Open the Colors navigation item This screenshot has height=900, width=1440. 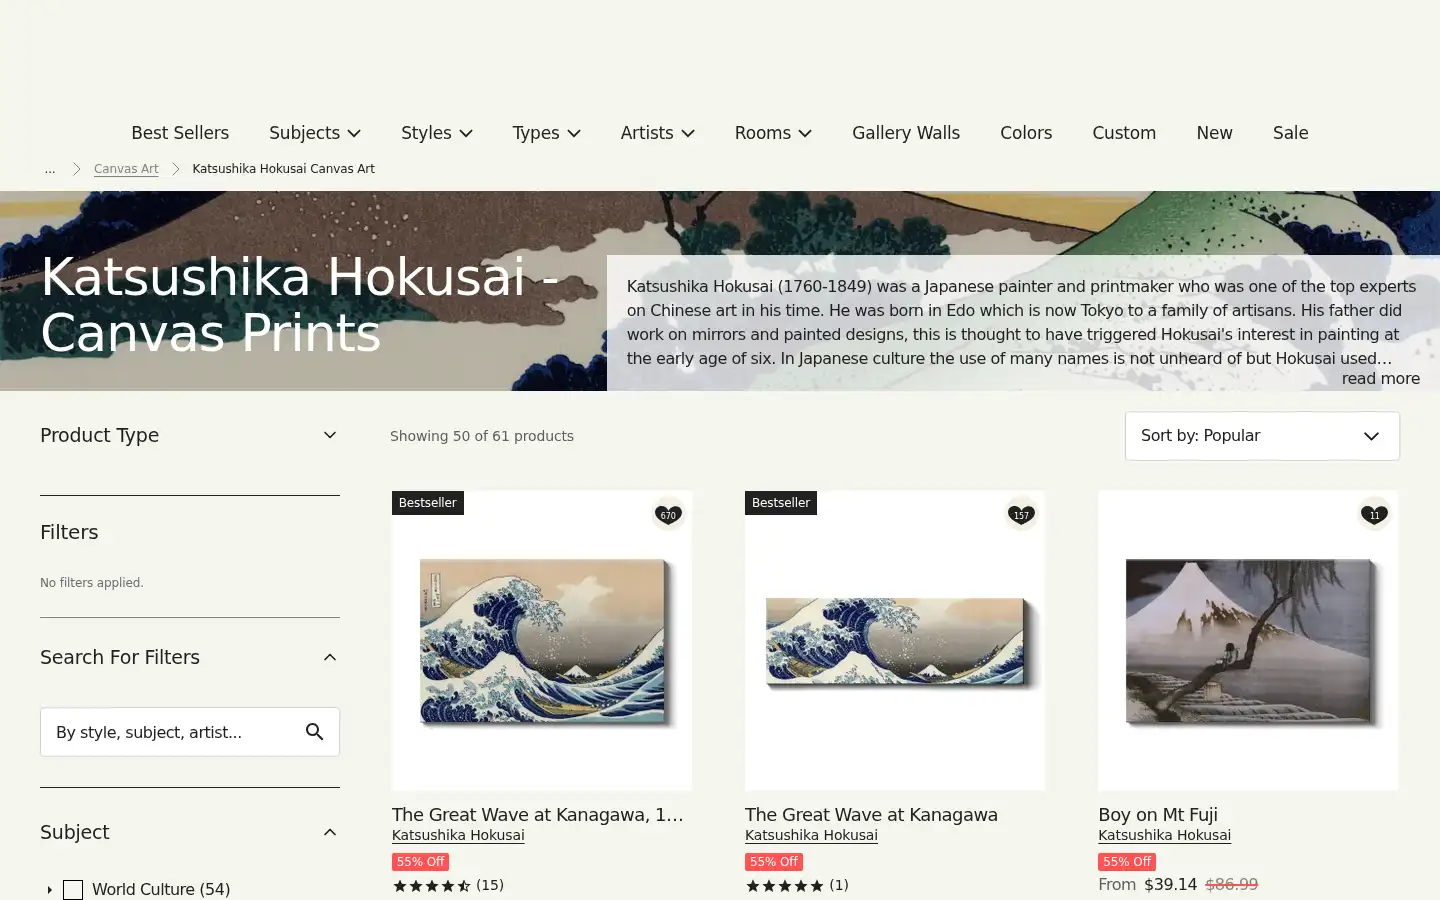pos(1026,133)
